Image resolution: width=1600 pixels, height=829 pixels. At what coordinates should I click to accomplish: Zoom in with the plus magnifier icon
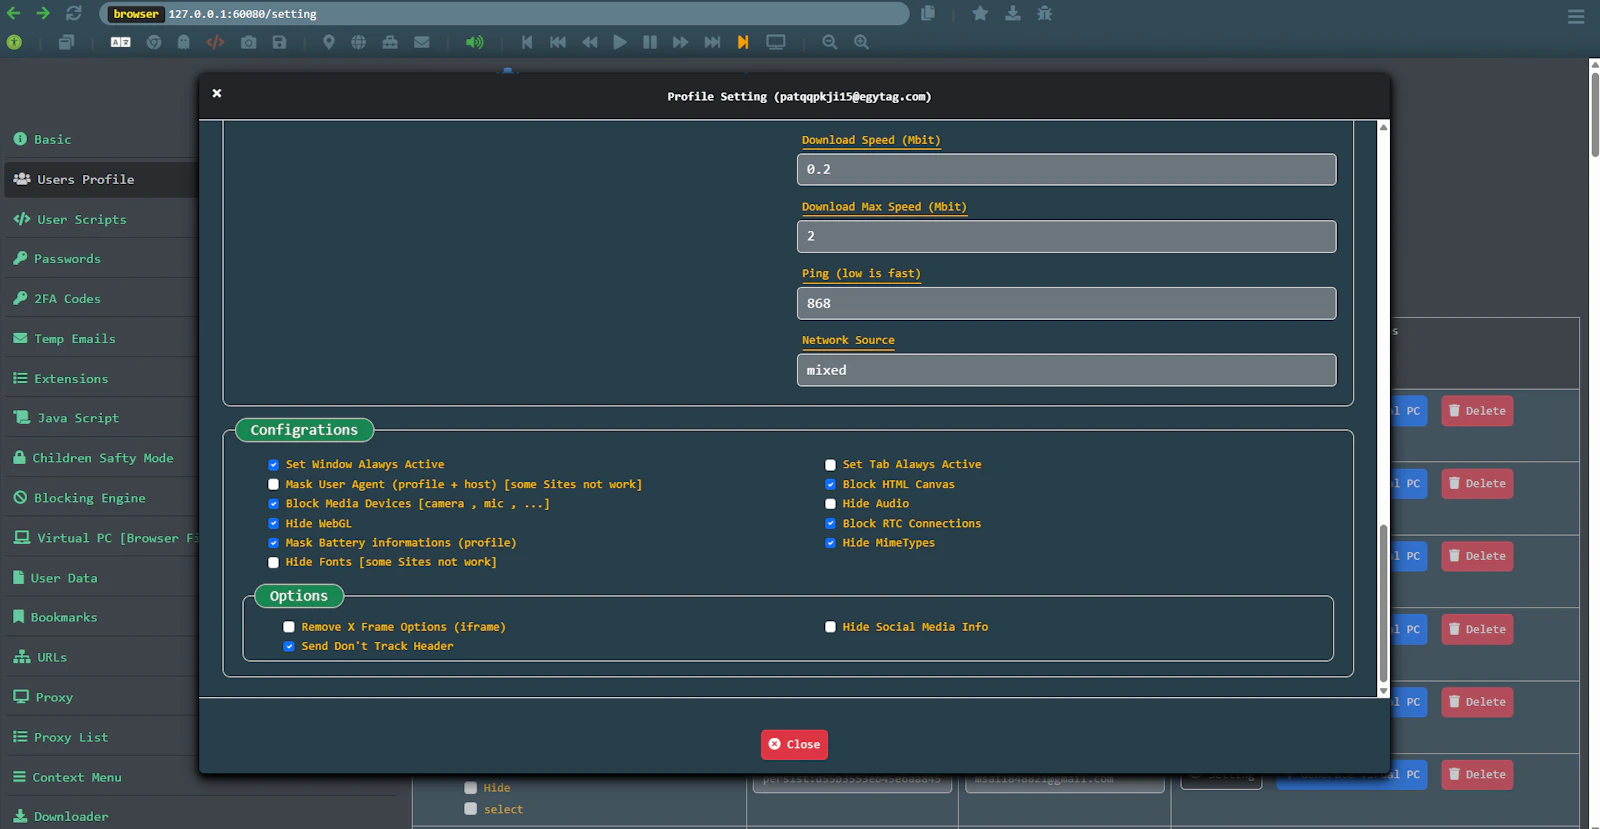(x=862, y=42)
